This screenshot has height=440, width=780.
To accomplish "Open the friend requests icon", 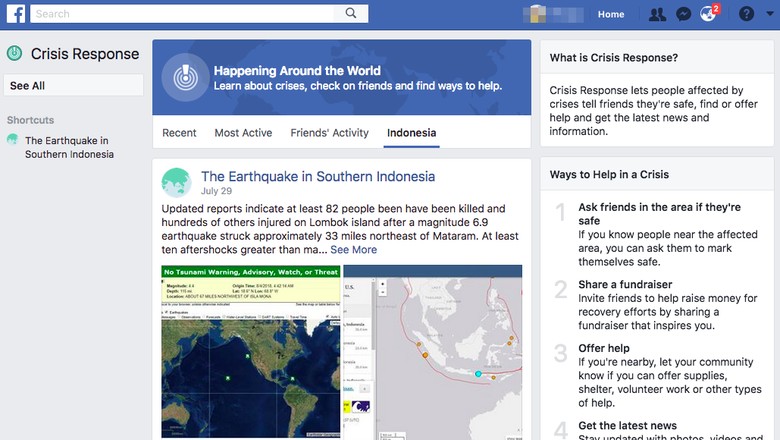I will point(657,14).
